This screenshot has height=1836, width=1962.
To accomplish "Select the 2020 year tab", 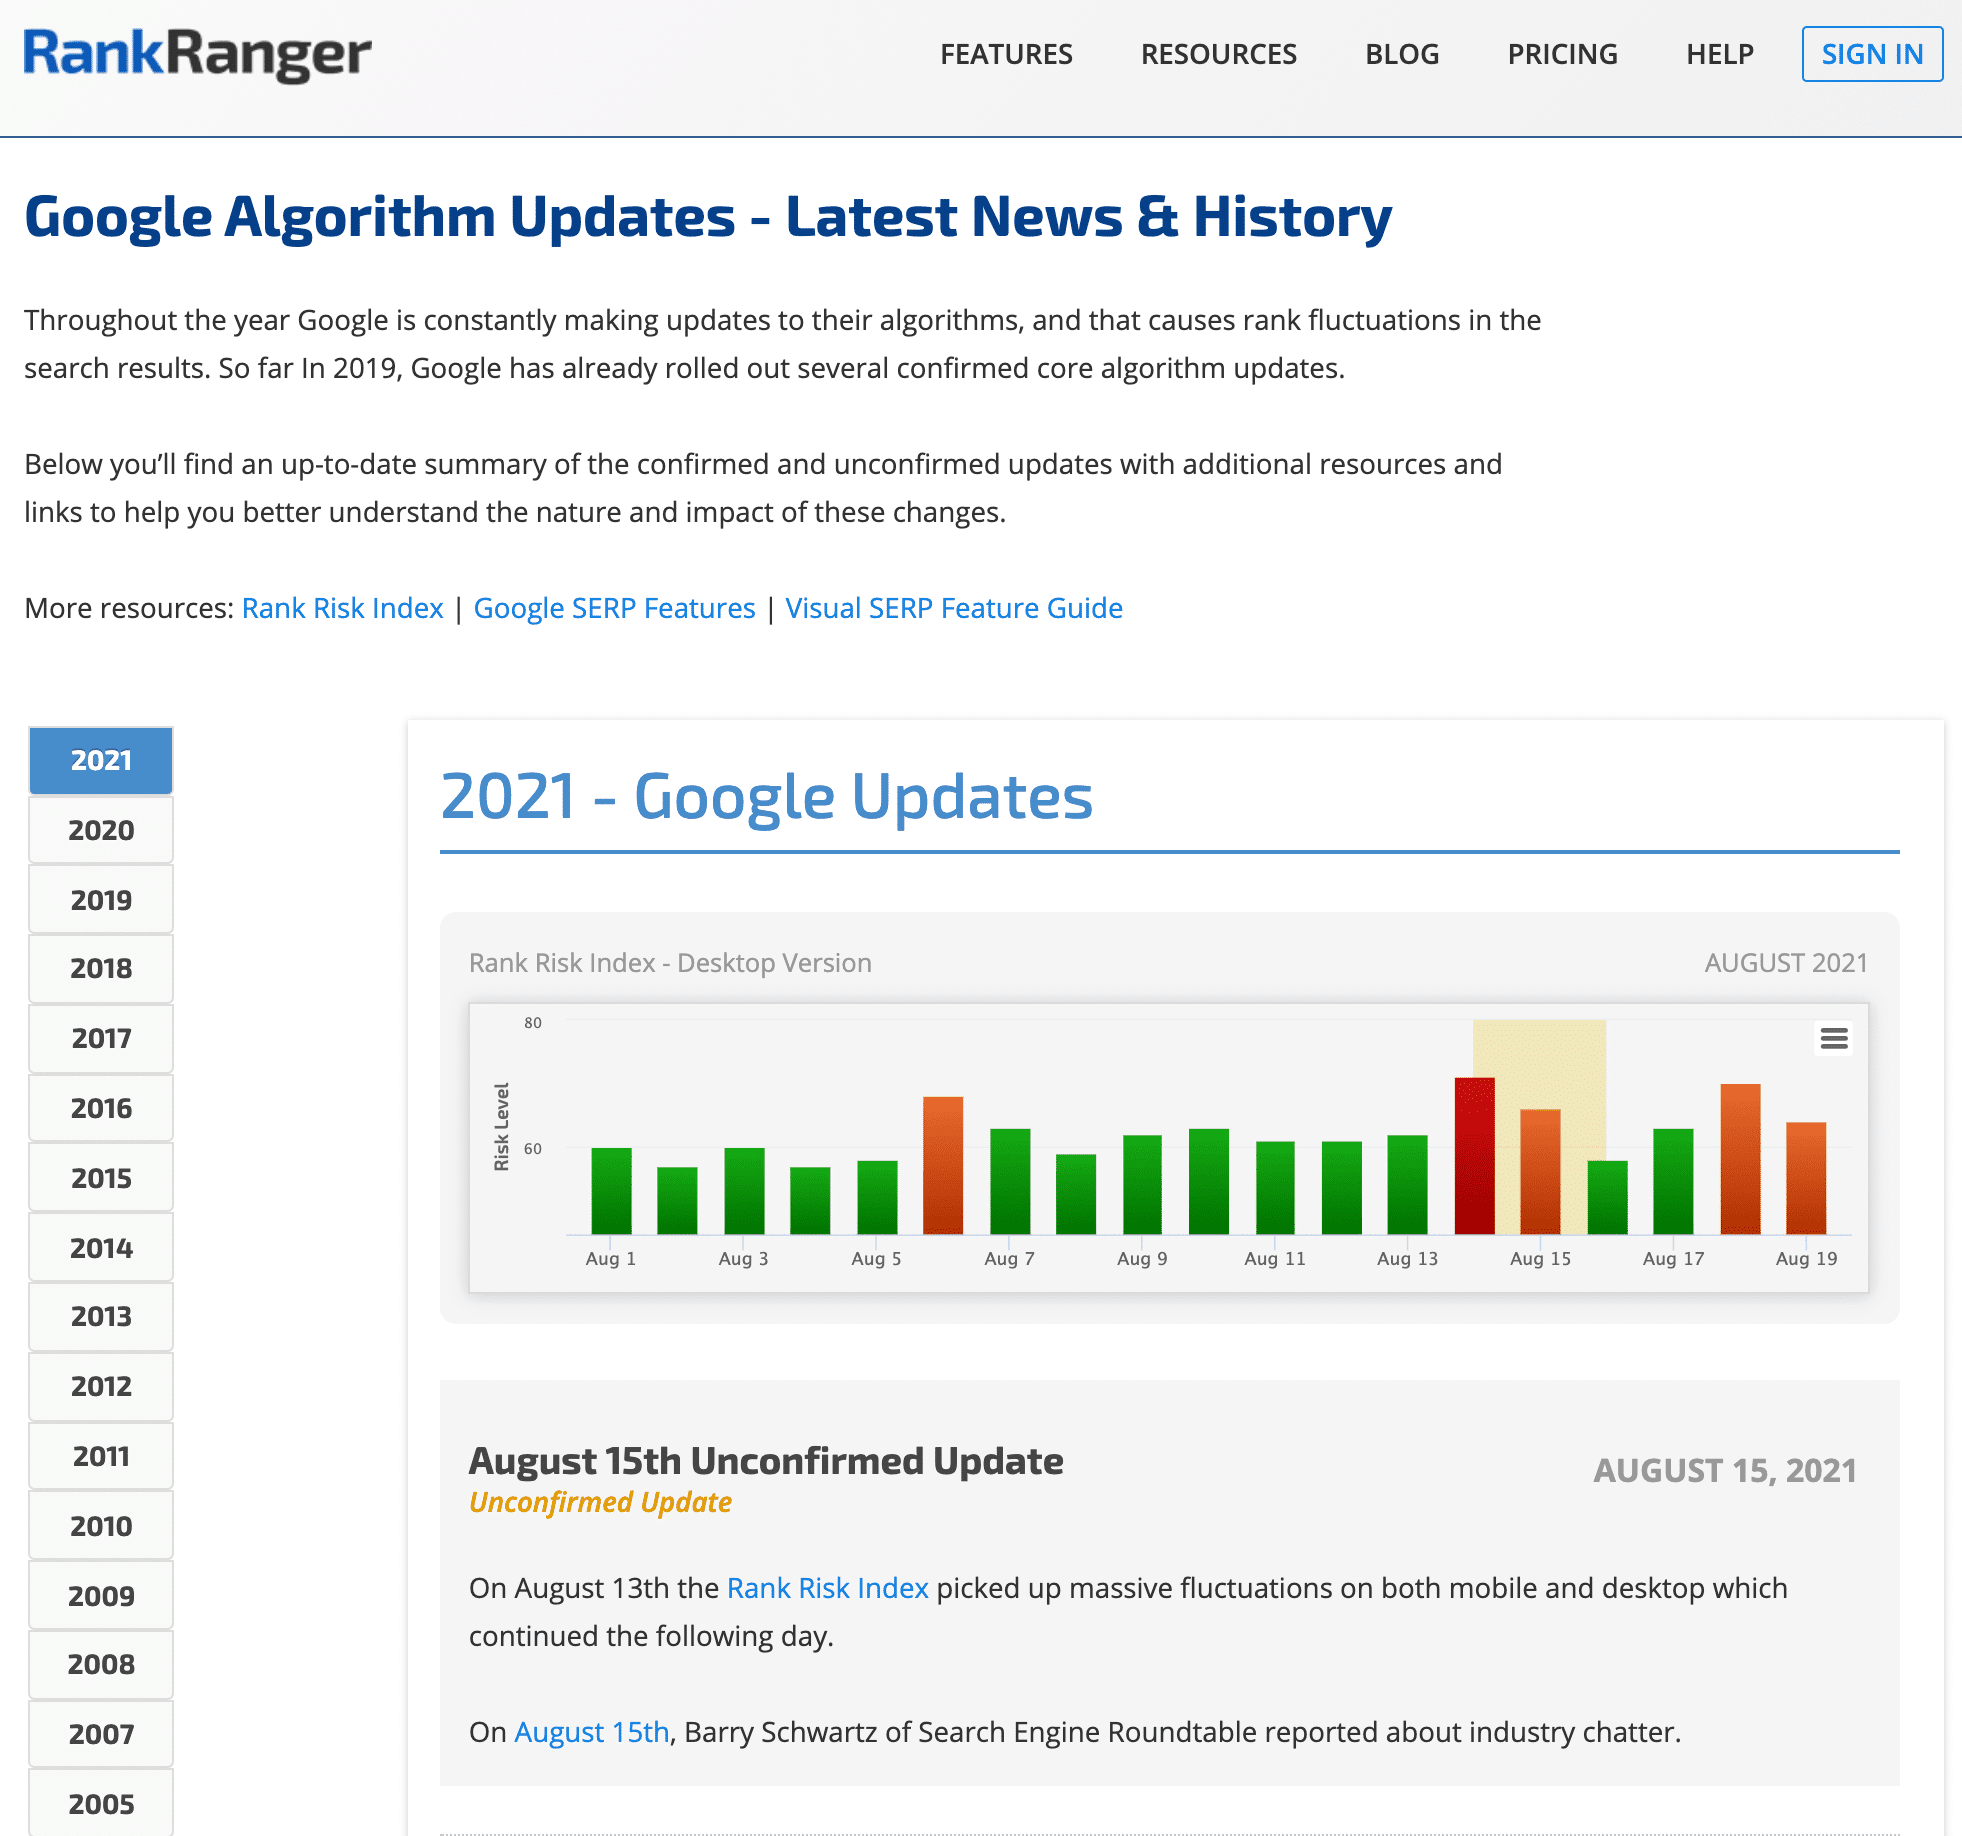I will (x=101, y=830).
